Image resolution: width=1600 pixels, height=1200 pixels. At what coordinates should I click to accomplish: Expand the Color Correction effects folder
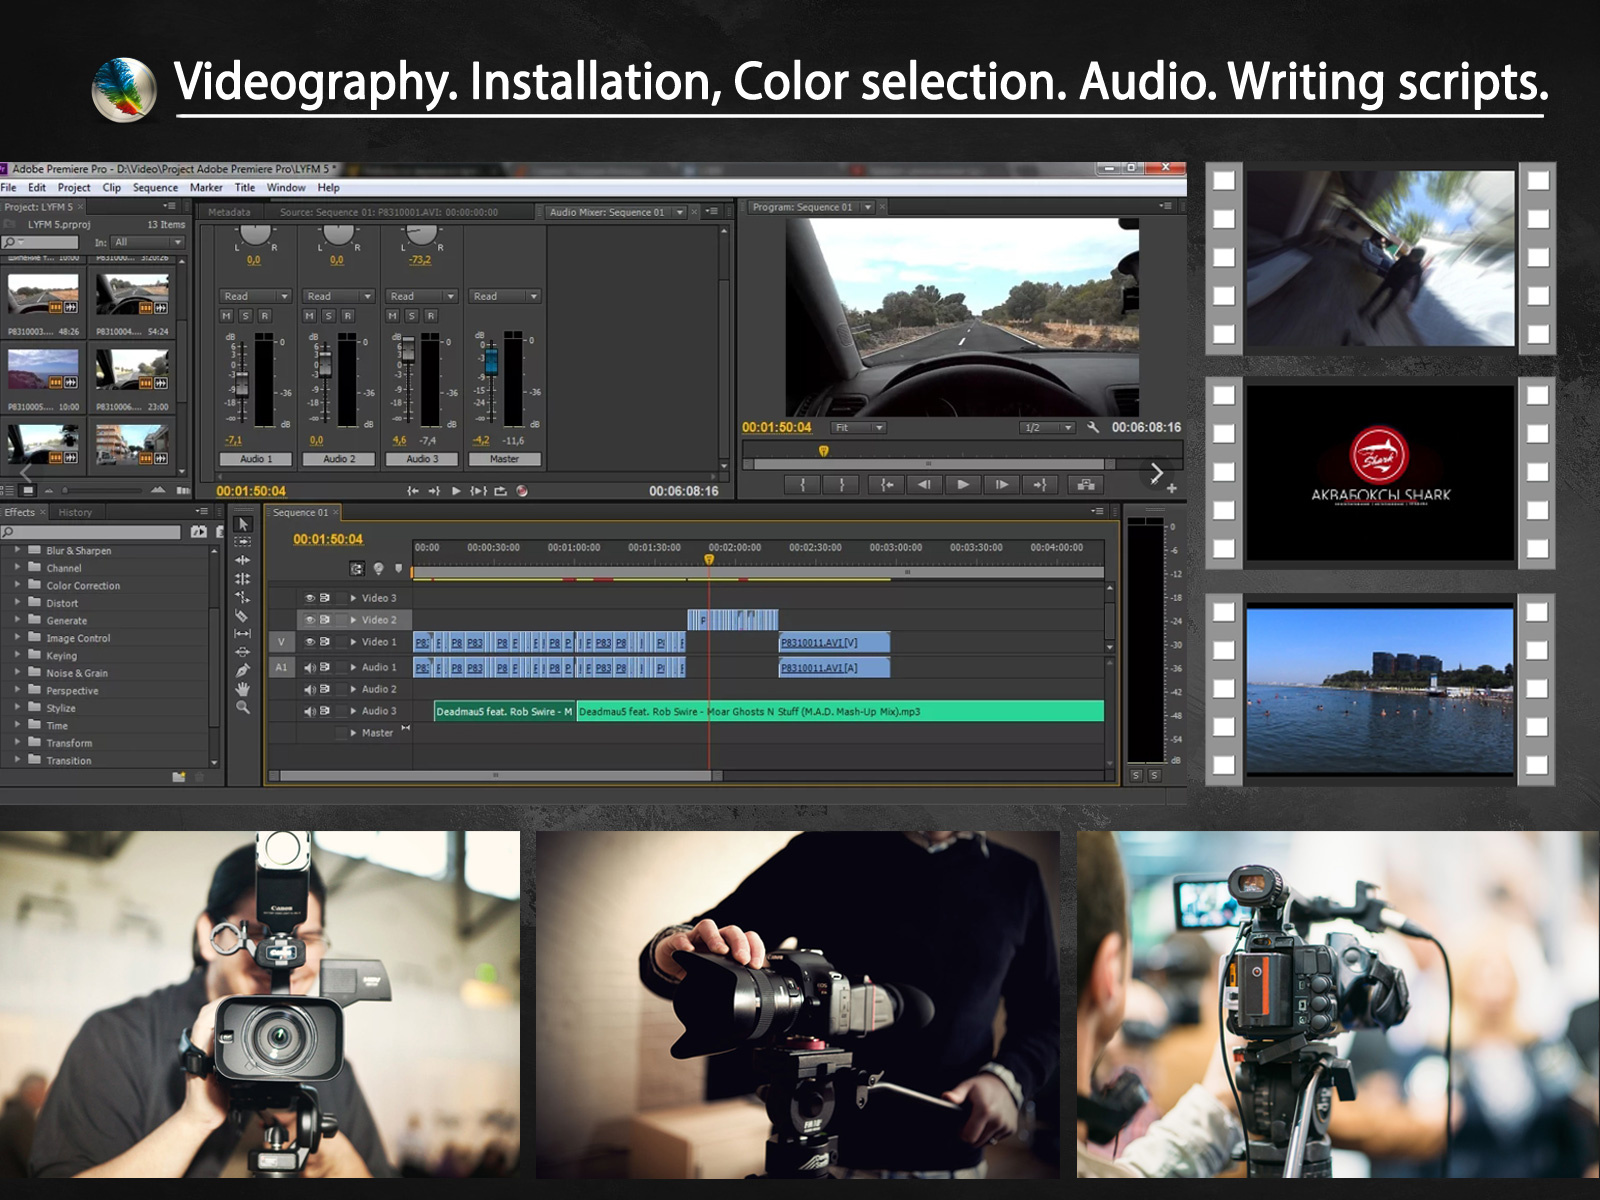pos(17,585)
